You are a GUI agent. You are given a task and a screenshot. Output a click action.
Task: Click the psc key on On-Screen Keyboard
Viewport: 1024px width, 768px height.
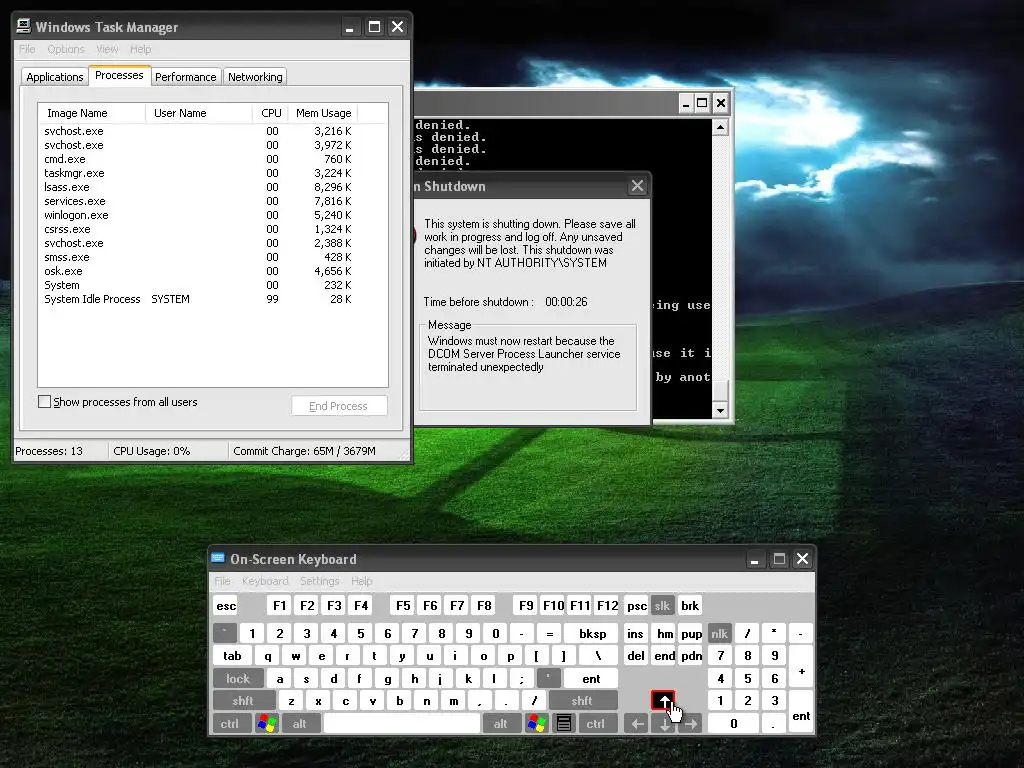tap(636, 605)
